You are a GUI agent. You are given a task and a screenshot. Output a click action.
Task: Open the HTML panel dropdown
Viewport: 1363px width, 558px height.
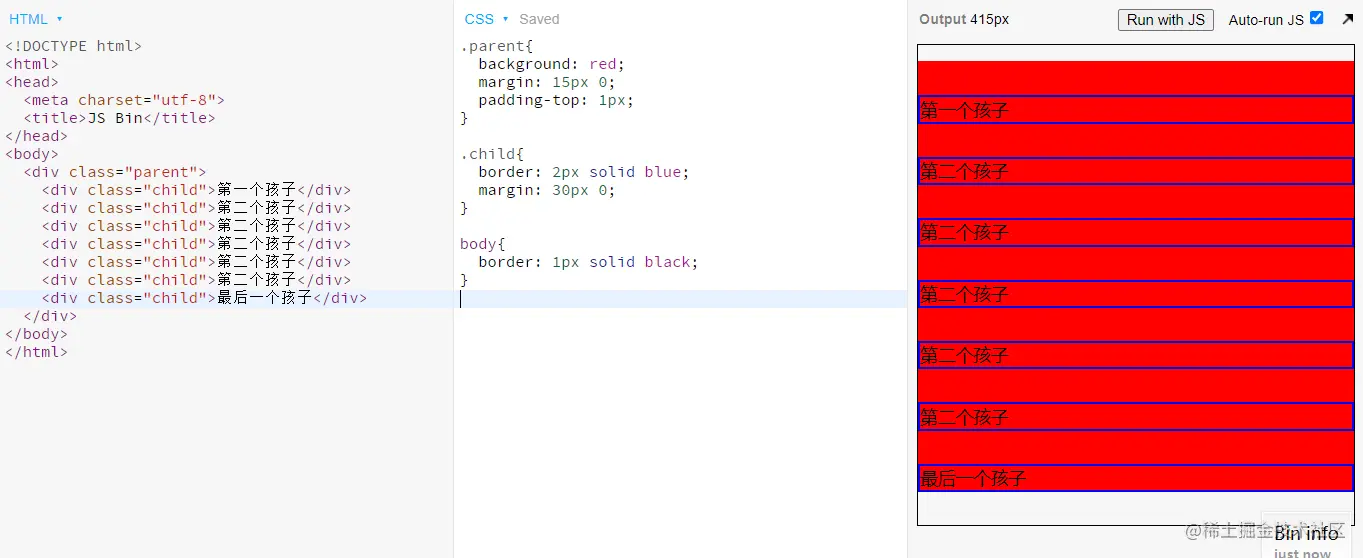pyautogui.click(x=35, y=19)
